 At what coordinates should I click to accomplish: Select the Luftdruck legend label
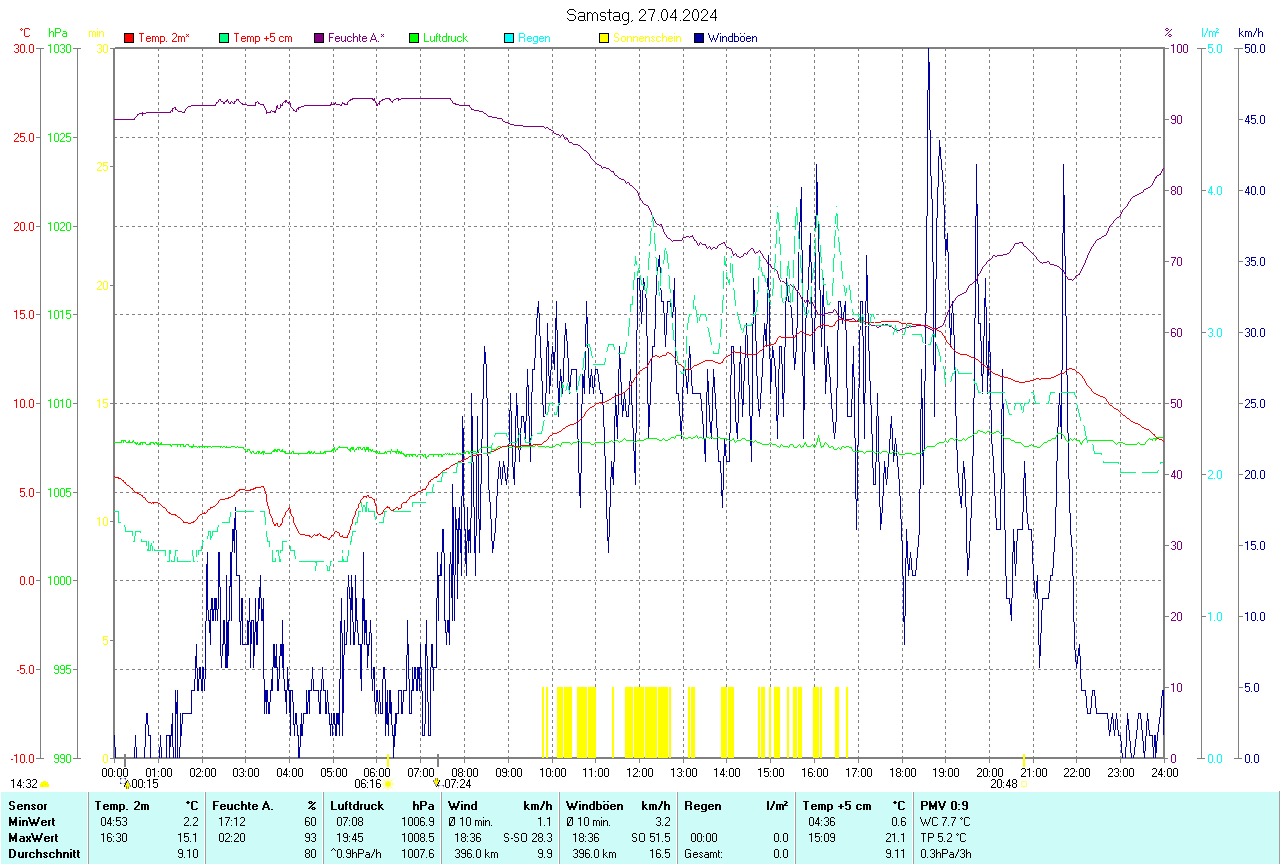pyautogui.click(x=446, y=38)
